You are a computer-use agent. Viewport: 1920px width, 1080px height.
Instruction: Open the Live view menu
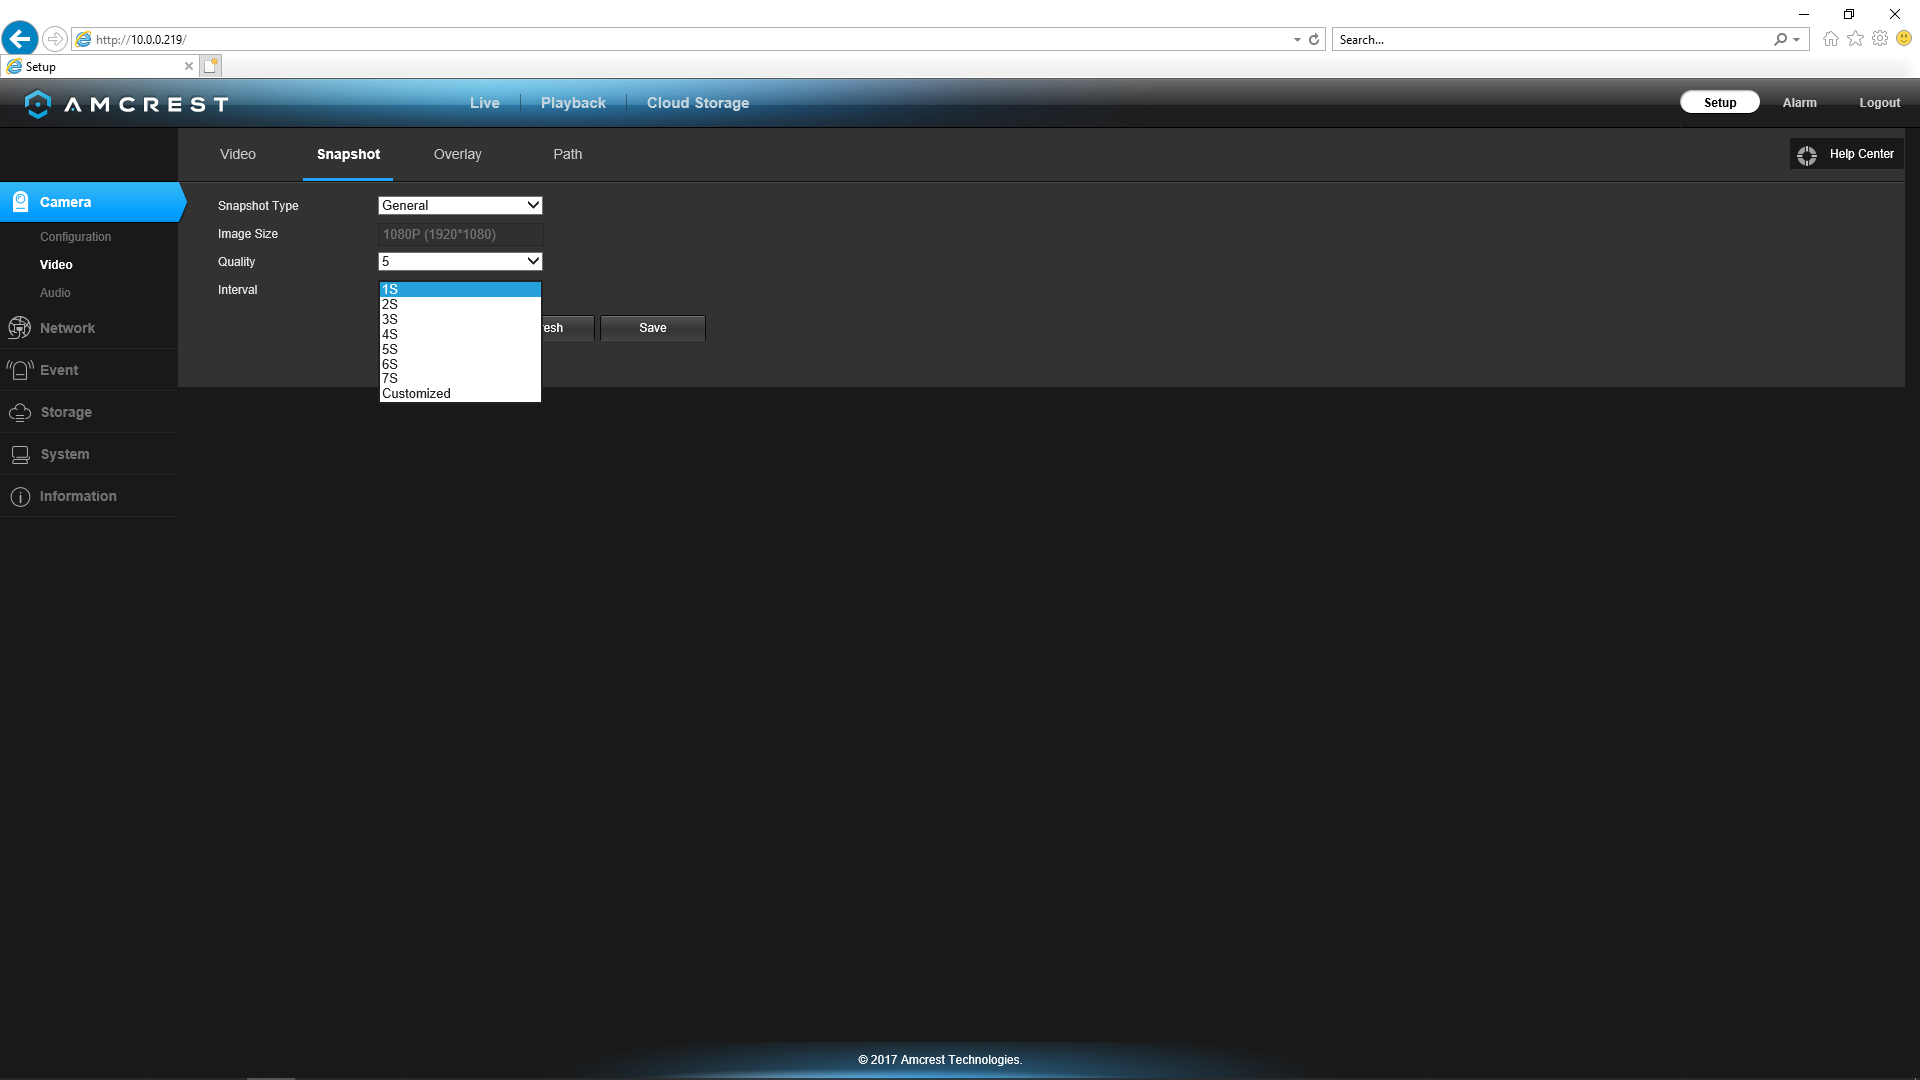tap(485, 103)
